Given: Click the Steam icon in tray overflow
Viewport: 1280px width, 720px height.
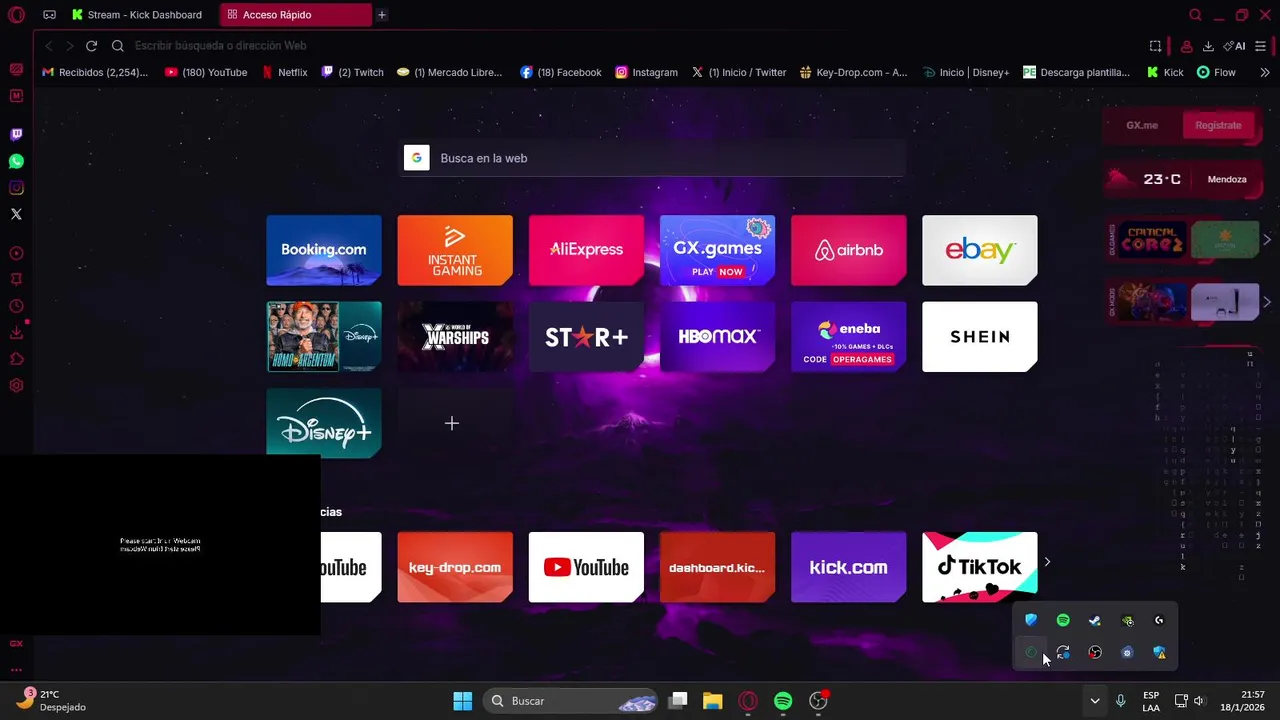Looking at the screenshot, I should click(1095, 620).
